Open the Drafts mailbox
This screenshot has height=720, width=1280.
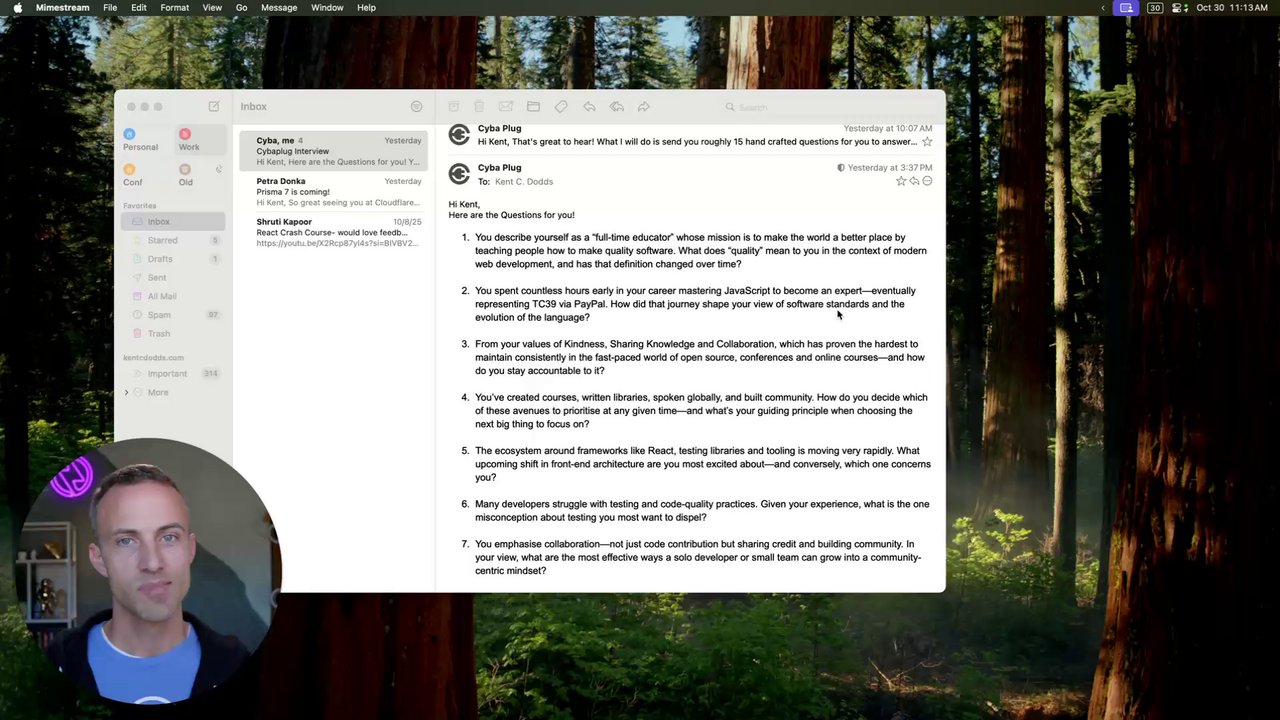click(173, 259)
